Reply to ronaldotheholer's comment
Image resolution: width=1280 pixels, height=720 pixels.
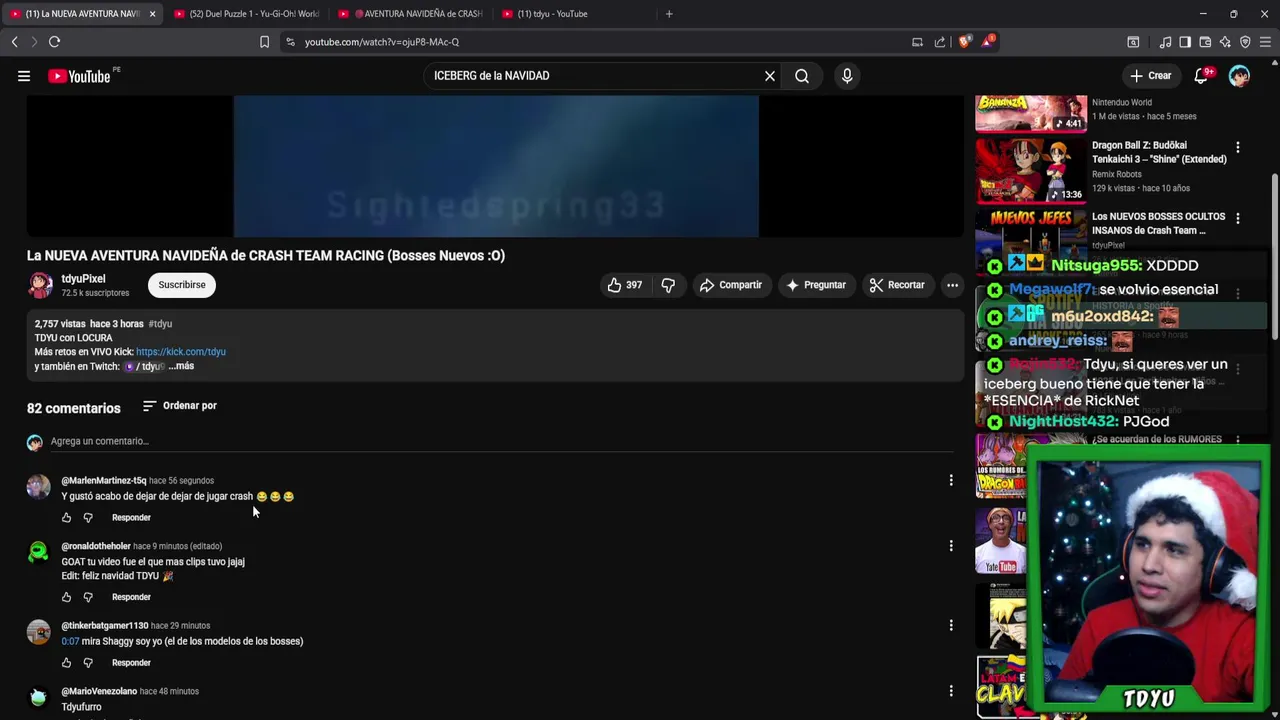click(131, 597)
